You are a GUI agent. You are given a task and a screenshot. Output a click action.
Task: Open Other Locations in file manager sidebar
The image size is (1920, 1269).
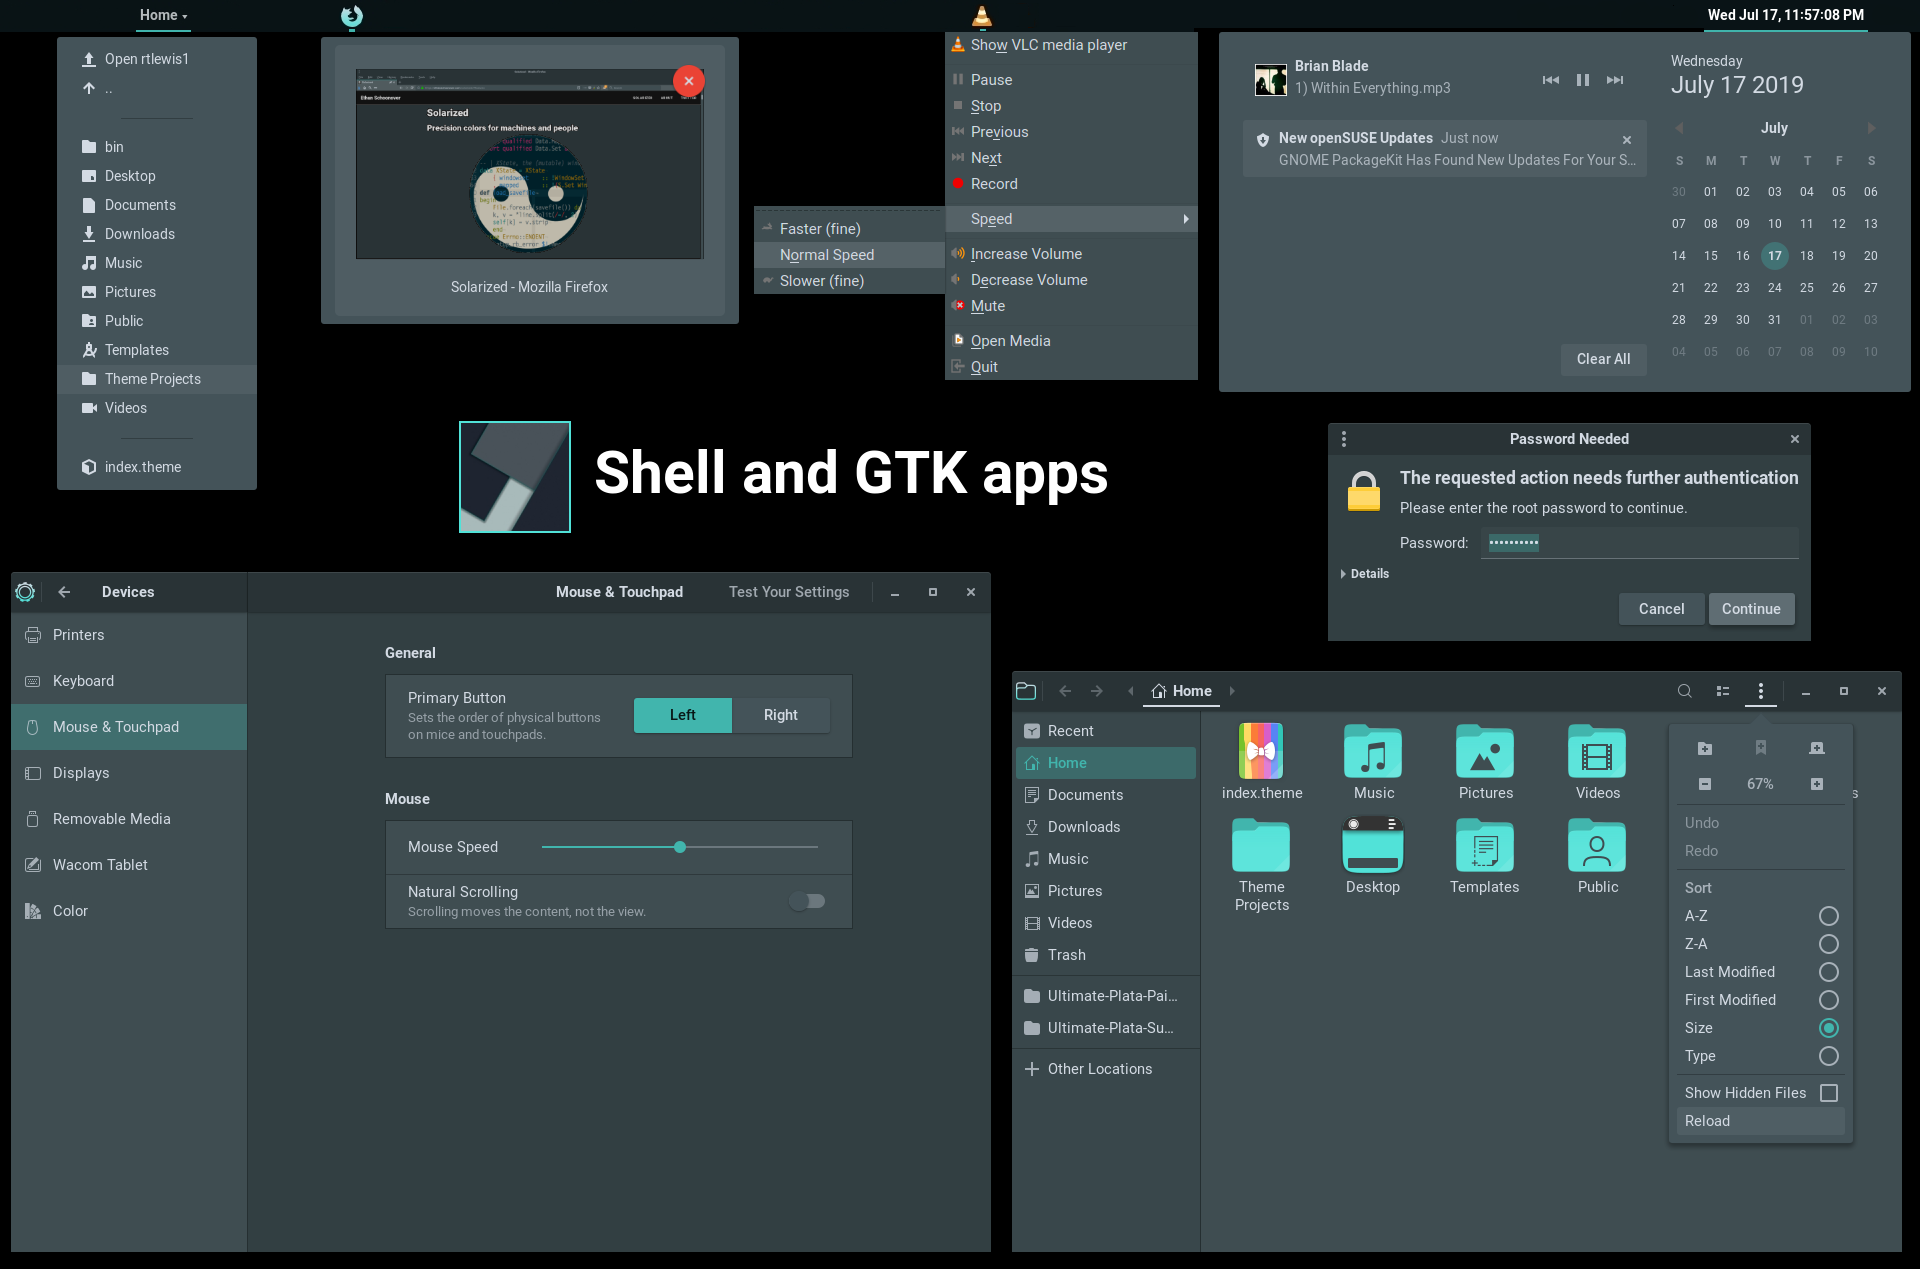[1106, 1069]
